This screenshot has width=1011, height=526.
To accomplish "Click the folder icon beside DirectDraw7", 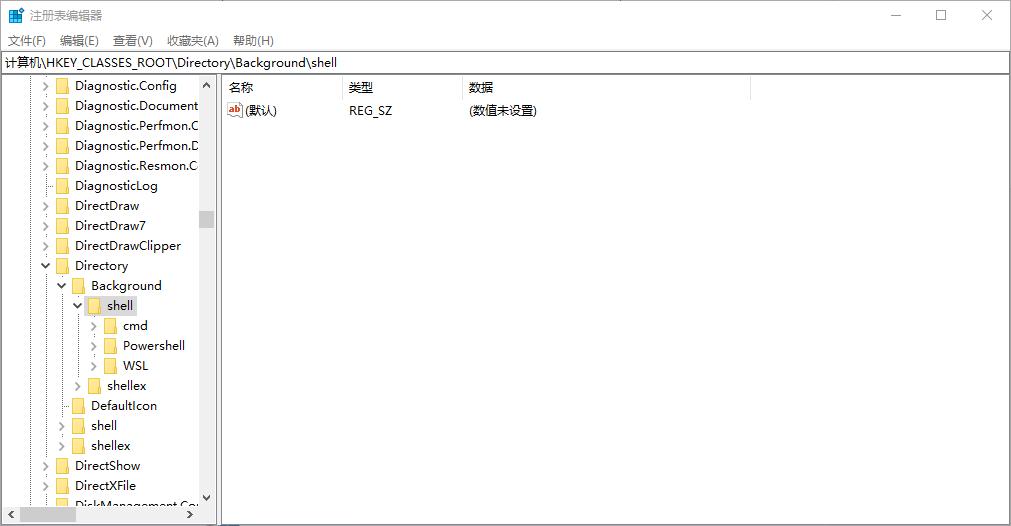I will [63, 226].
